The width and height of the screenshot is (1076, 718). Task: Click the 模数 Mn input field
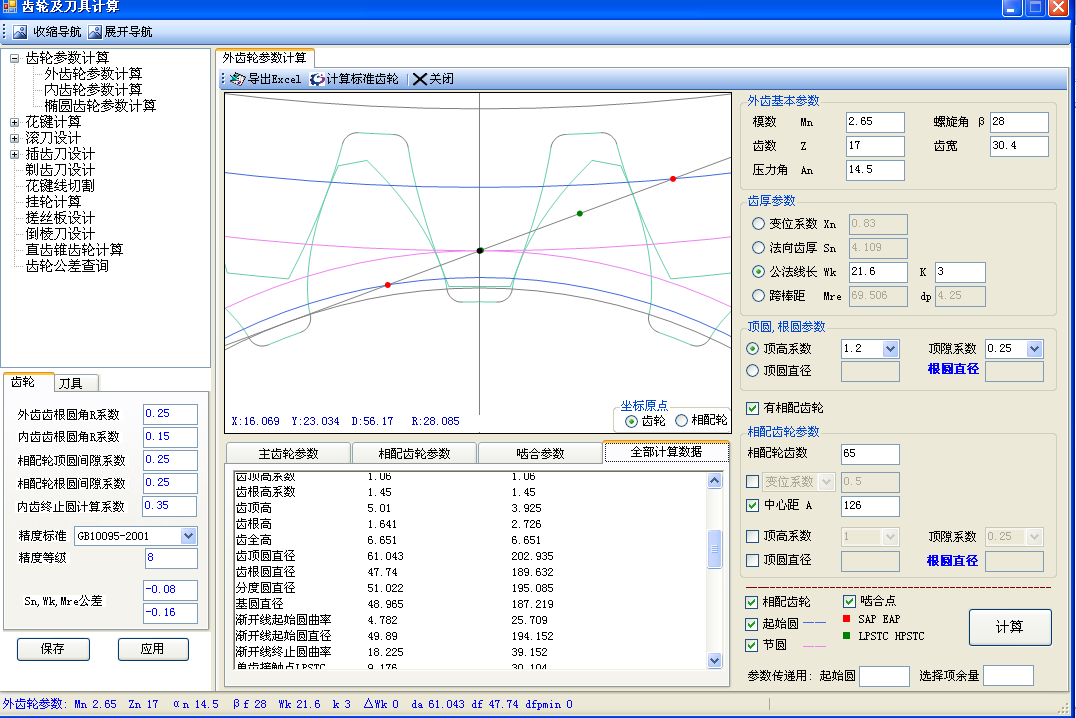click(875, 121)
